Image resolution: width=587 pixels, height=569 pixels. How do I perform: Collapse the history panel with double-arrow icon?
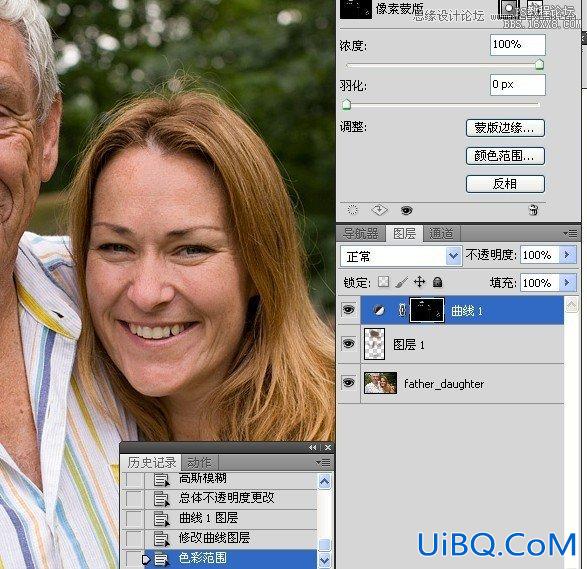(313, 447)
